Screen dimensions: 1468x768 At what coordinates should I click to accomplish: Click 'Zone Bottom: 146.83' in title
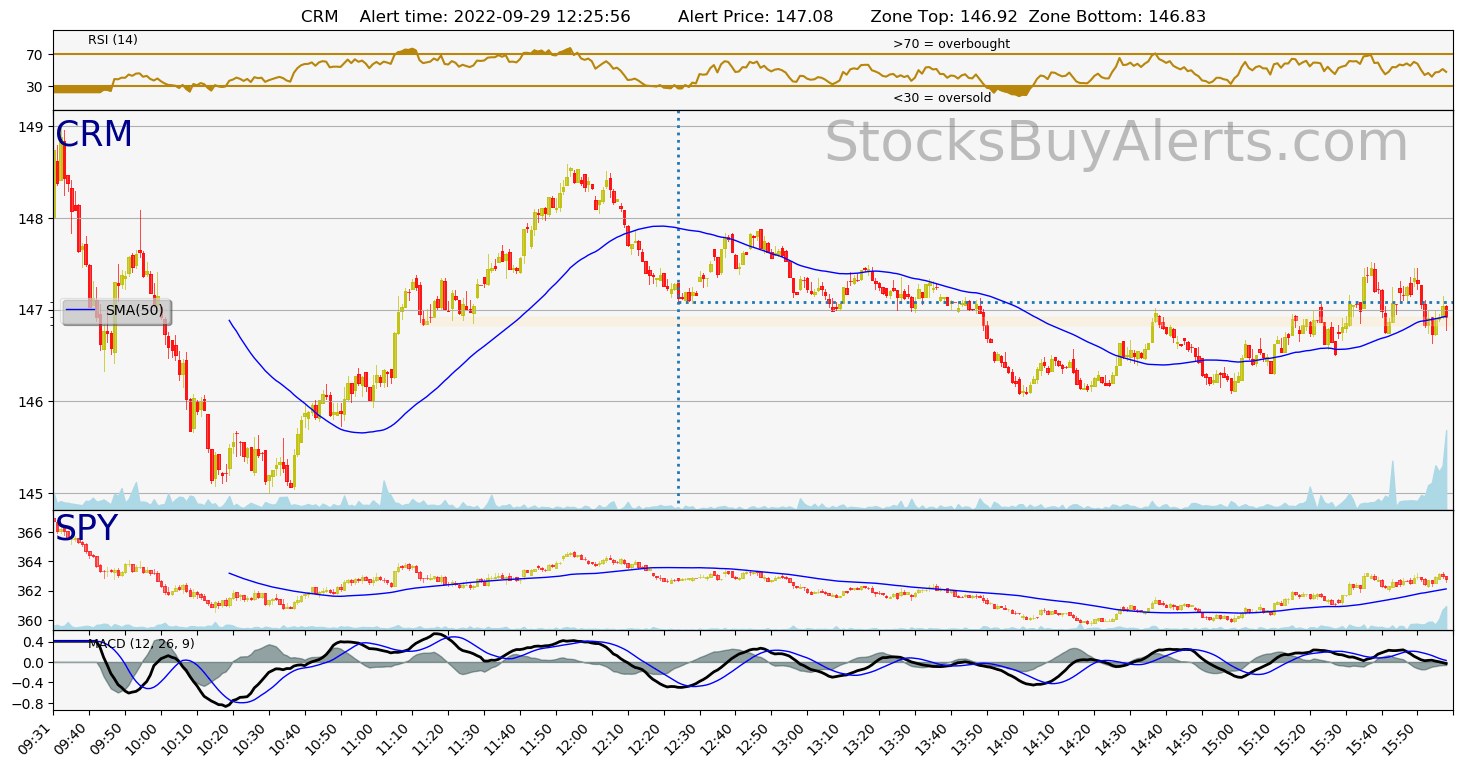(x=1117, y=16)
